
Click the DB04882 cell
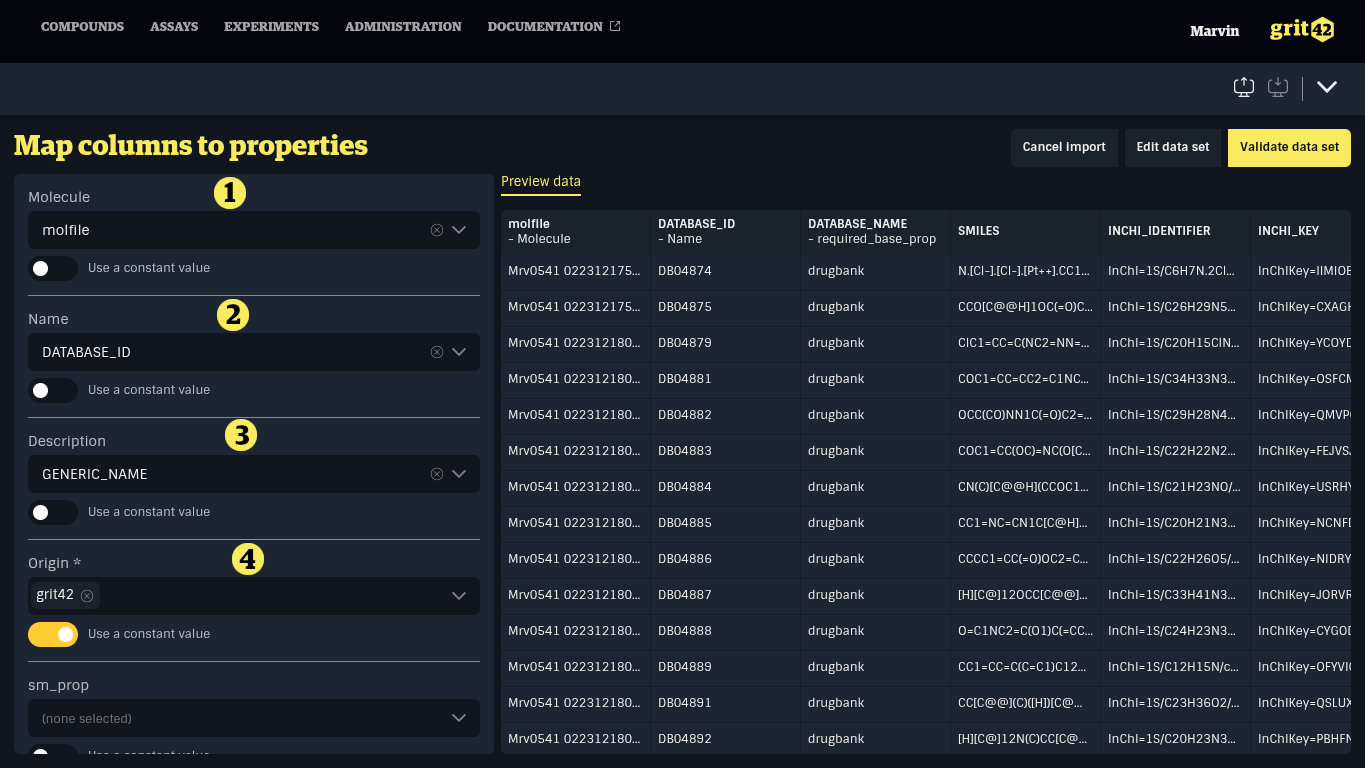pyautogui.click(x=726, y=415)
